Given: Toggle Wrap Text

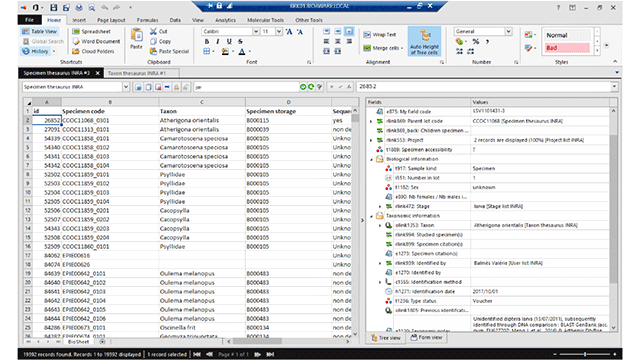Looking at the screenshot, I should pyautogui.click(x=380, y=35).
